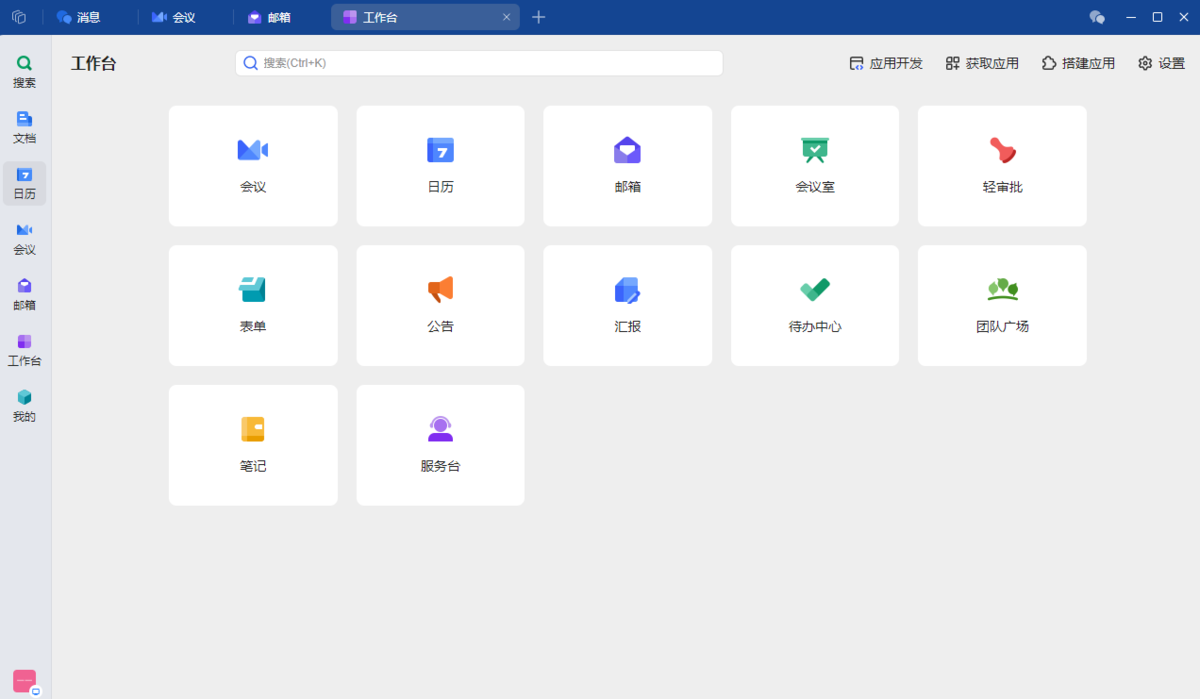Screen dimensions: 1200x699
Task: Open the 待办中心 to-do center
Action: coord(814,305)
